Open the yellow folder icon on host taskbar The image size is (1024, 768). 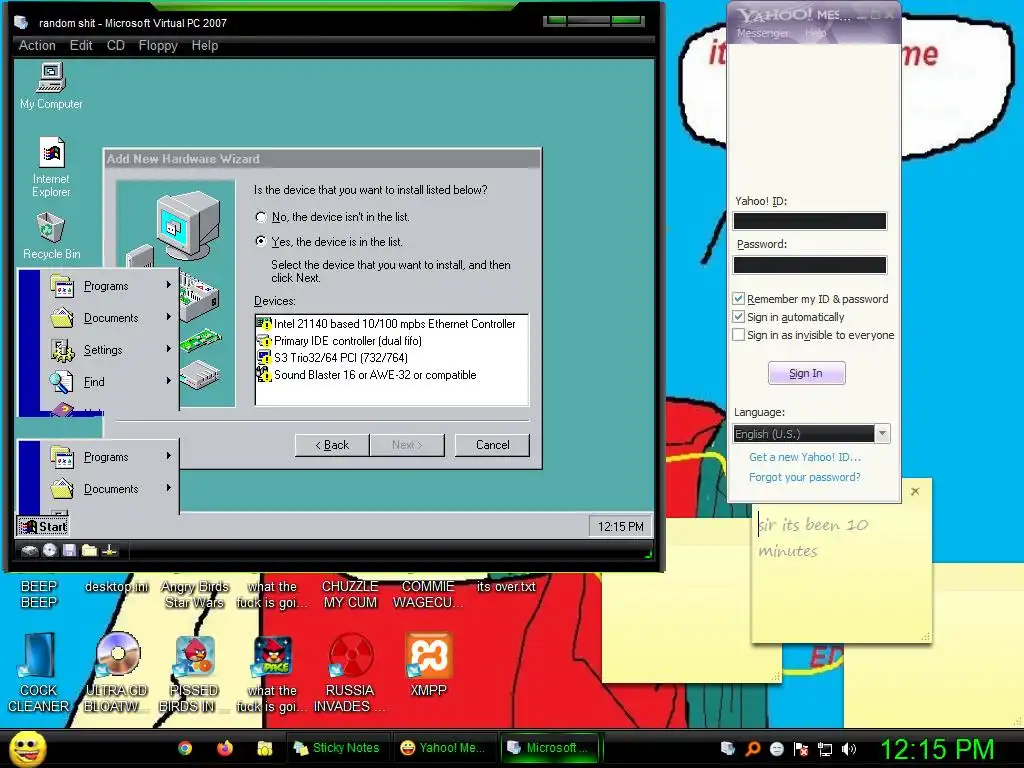coord(264,748)
